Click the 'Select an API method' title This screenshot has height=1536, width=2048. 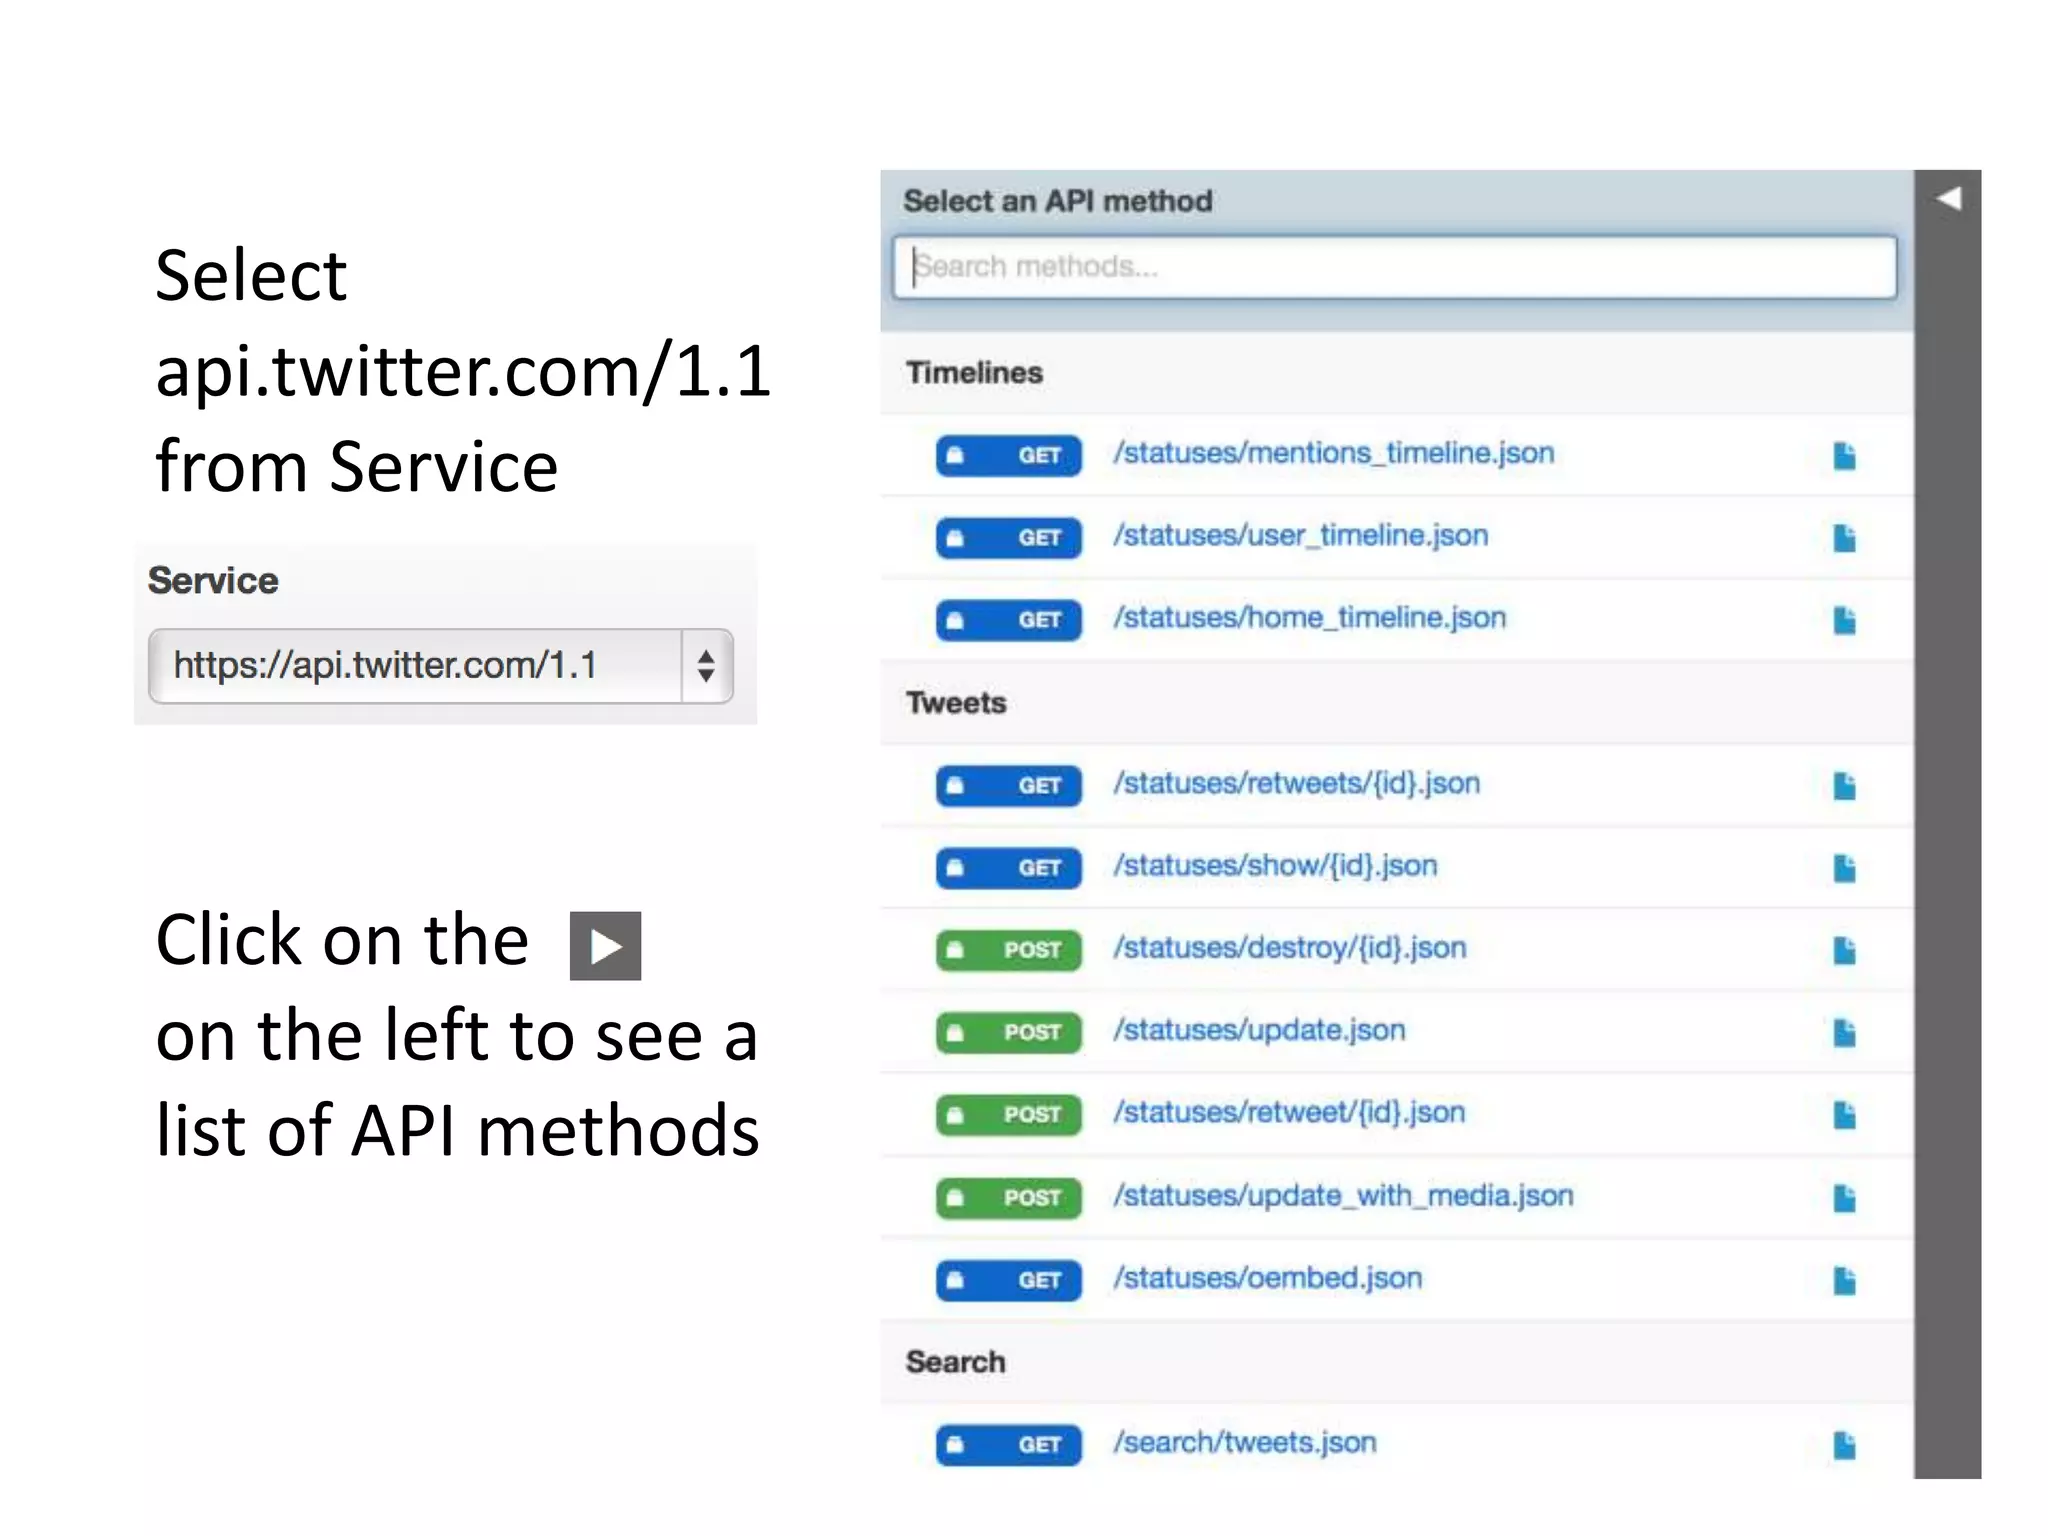[1058, 201]
